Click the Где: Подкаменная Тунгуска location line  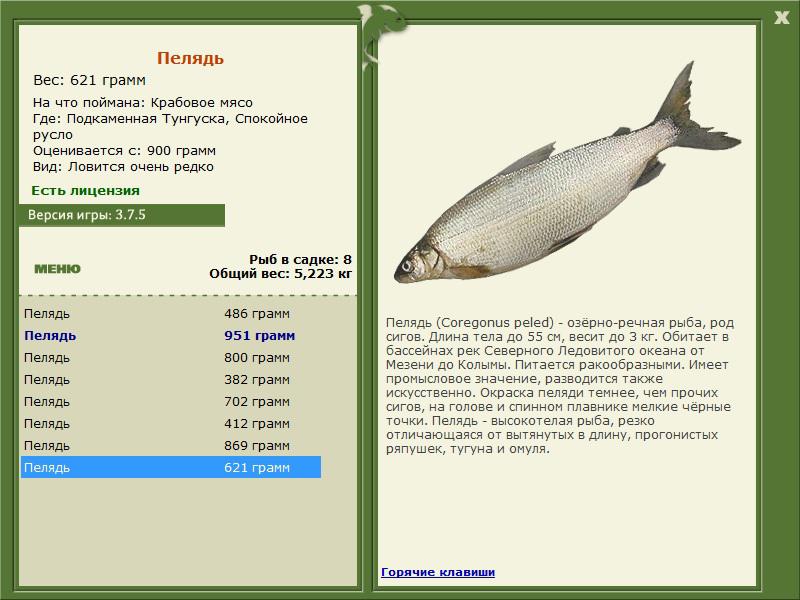click(170, 127)
